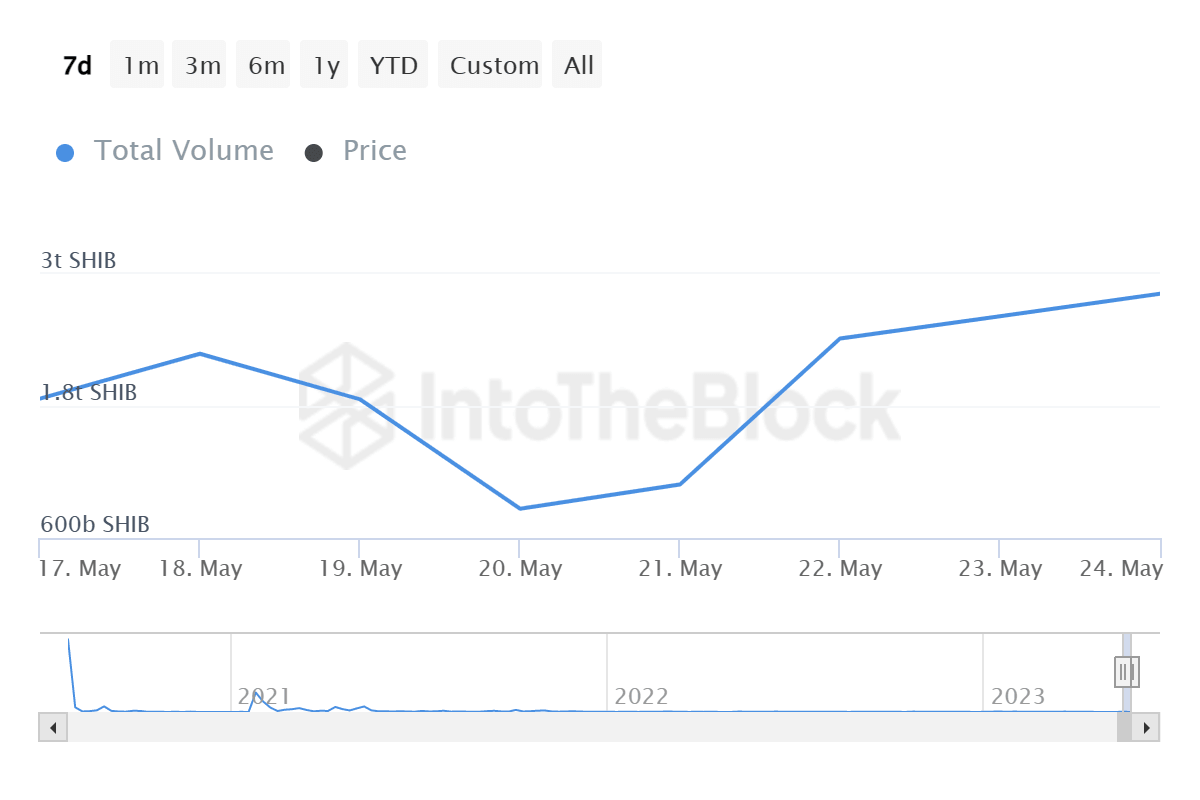Click the dark Price legend dot
1200x800 pixels.
click(x=314, y=153)
